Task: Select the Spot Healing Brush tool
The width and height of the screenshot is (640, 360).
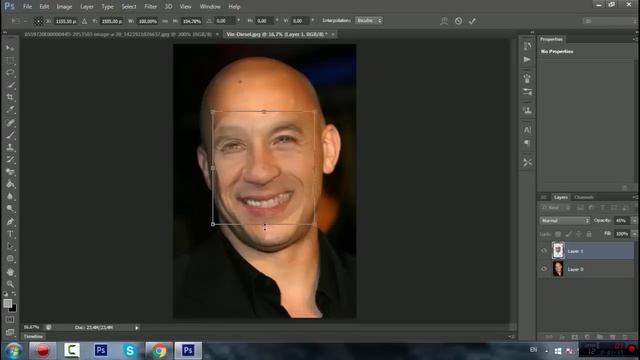Action: (x=10, y=122)
